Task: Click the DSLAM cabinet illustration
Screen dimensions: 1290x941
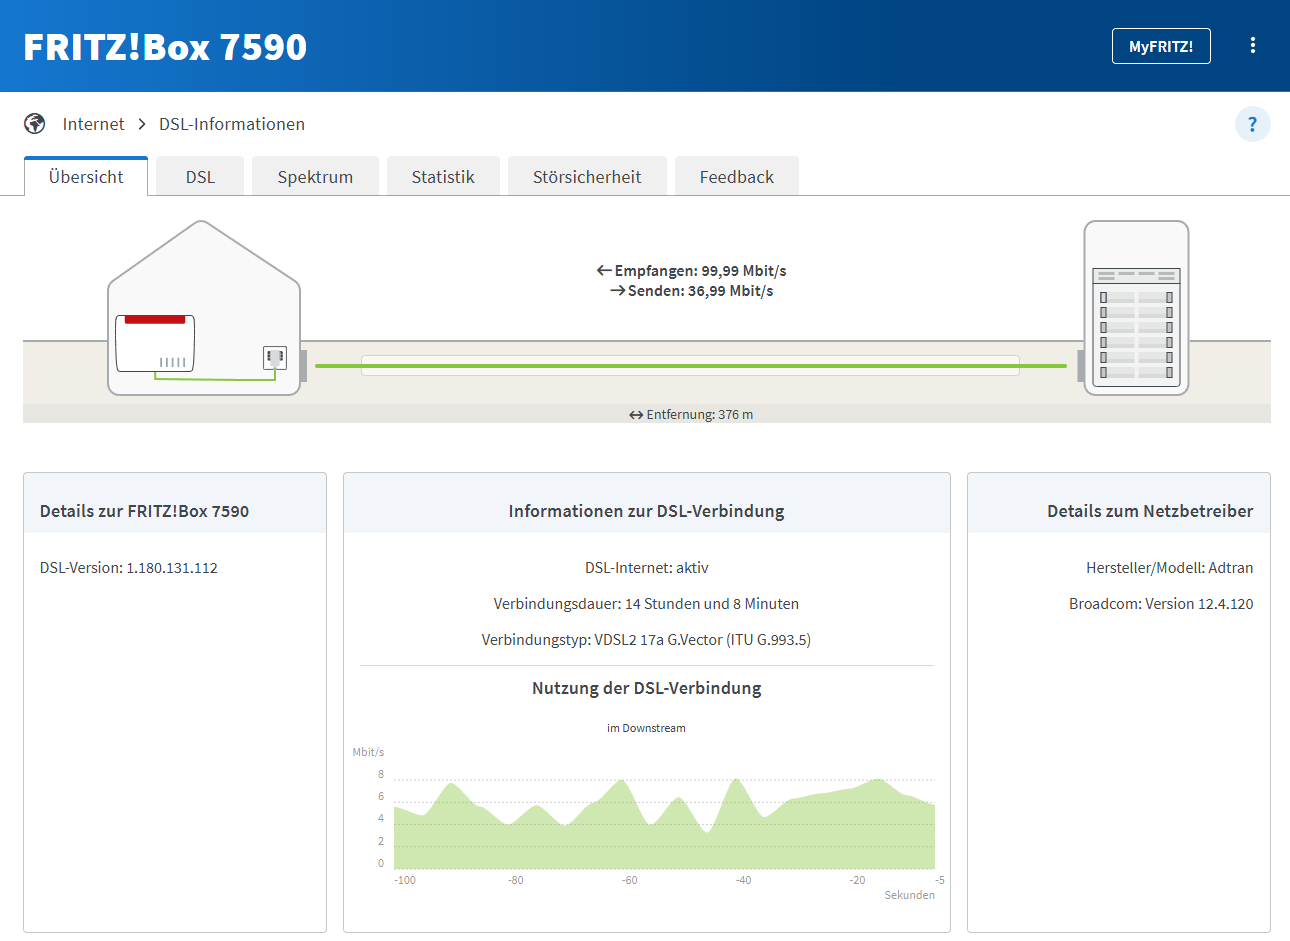Action: tap(1136, 308)
